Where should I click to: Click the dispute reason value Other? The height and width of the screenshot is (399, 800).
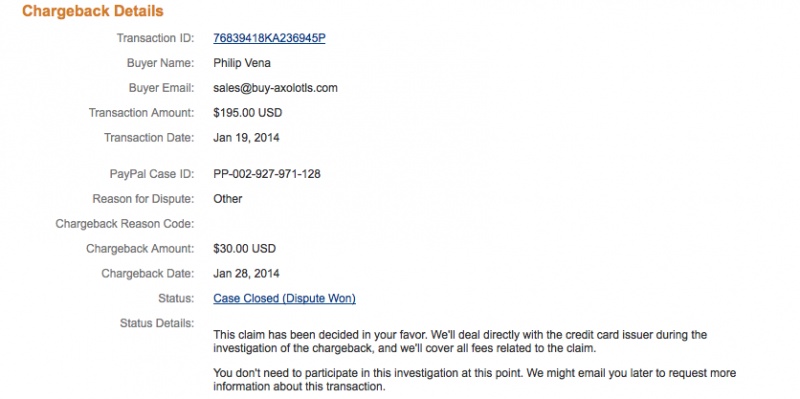(228, 199)
